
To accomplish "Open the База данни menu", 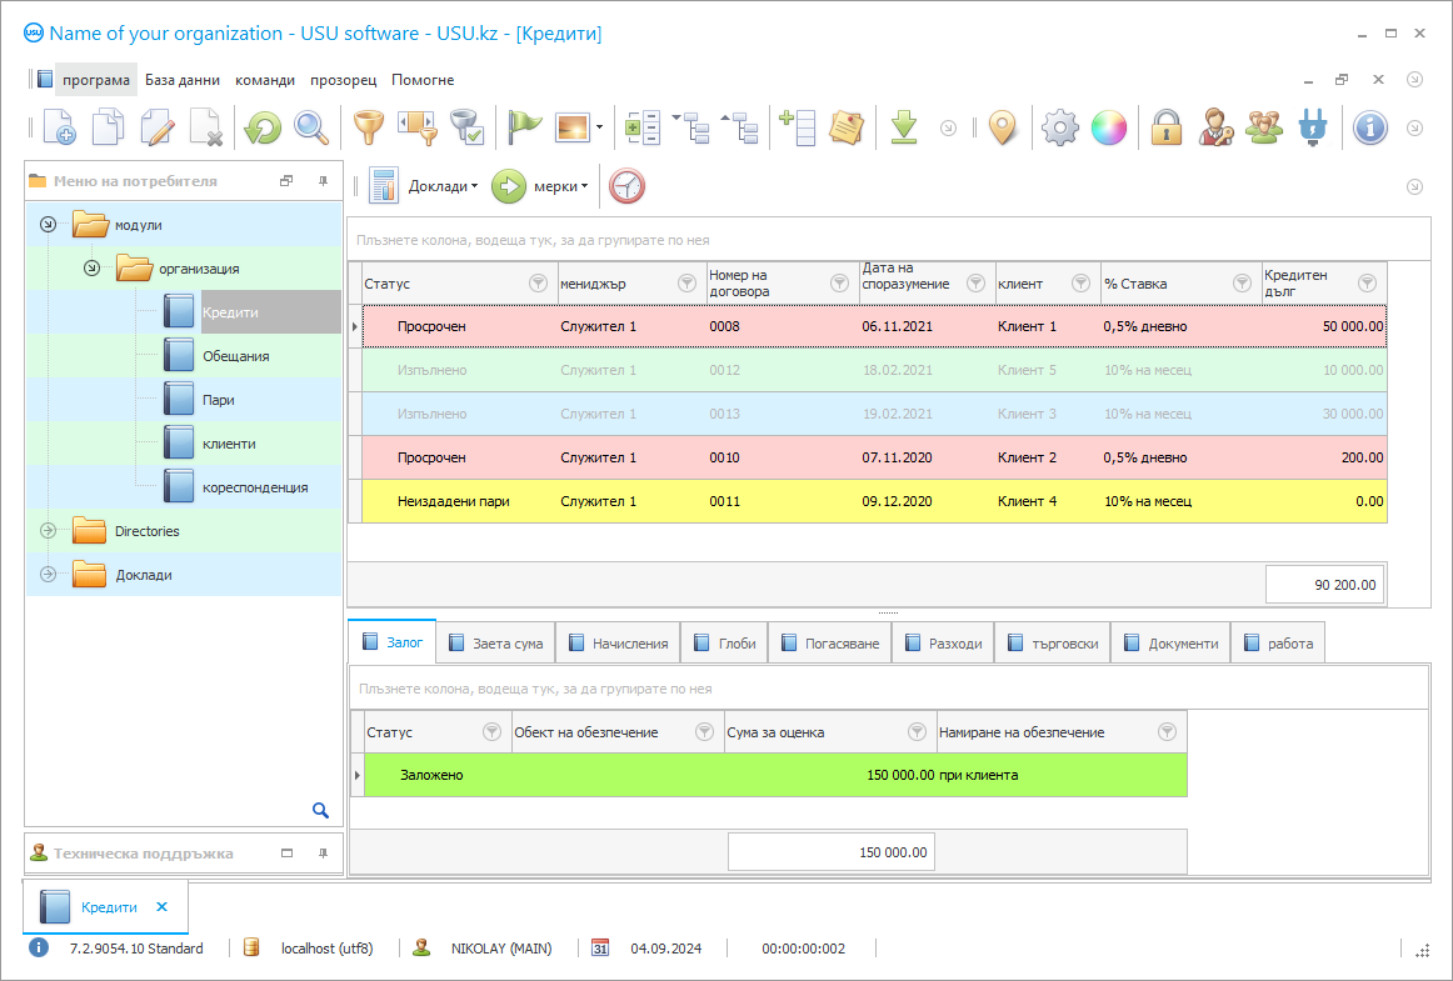I will coord(182,80).
